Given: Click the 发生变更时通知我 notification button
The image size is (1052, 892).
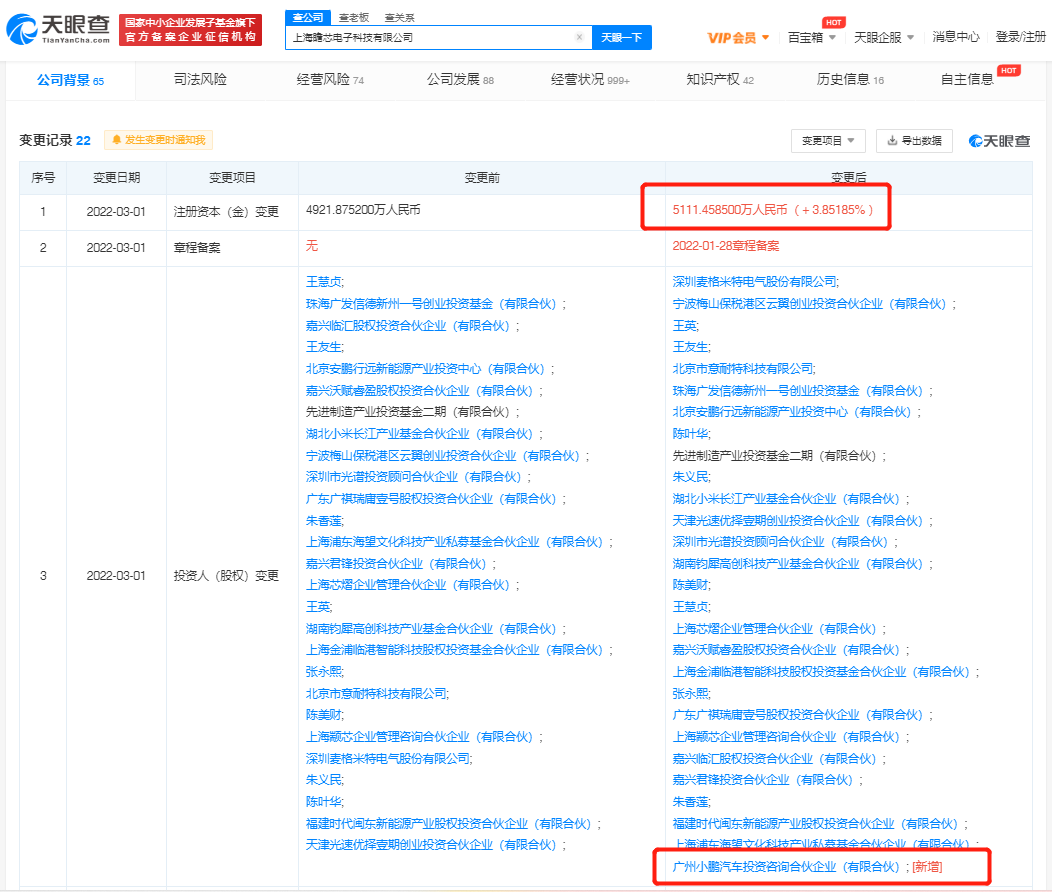Looking at the screenshot, I should point(158,140).
